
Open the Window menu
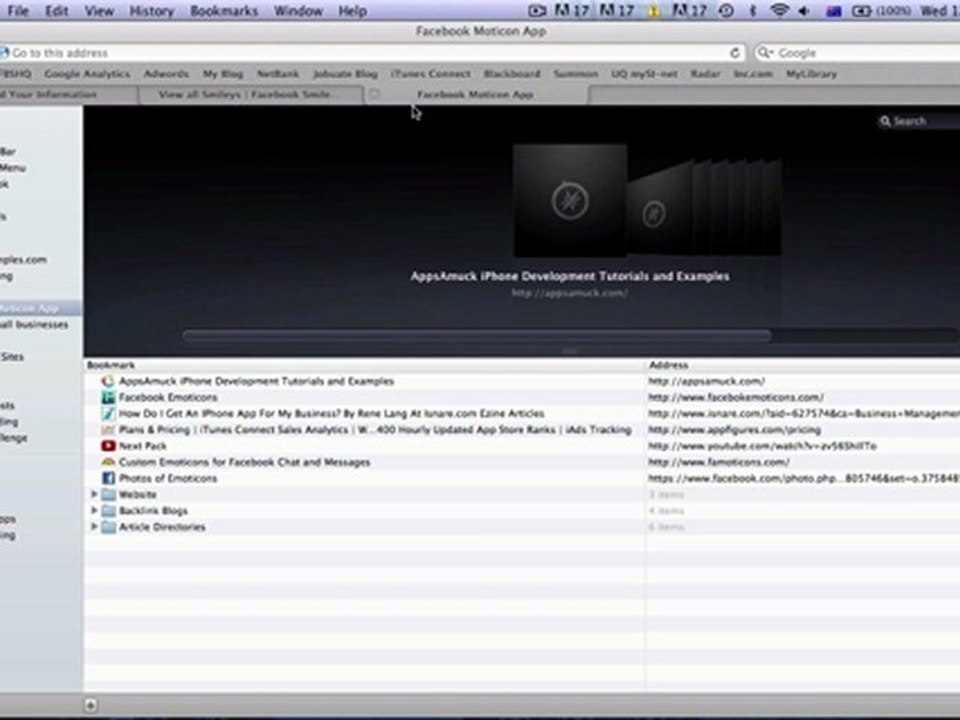pos(298,11)
